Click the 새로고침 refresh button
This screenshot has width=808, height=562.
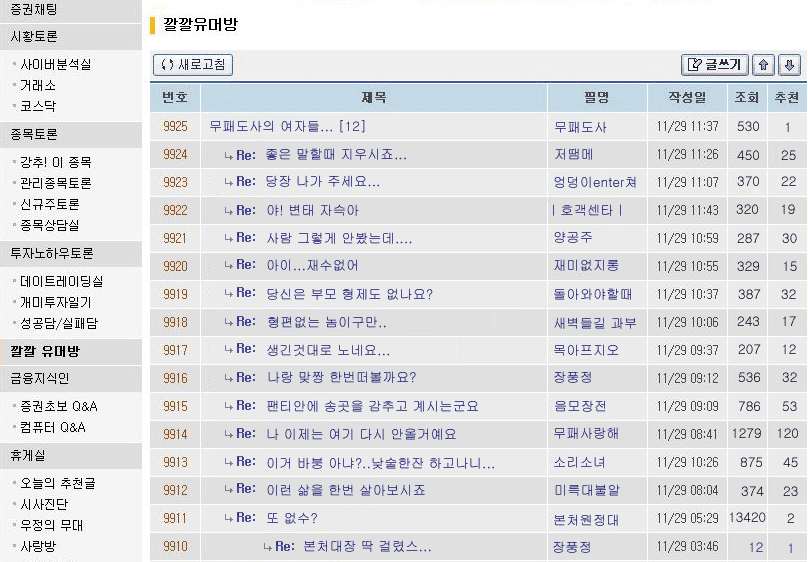pos(193,65)
